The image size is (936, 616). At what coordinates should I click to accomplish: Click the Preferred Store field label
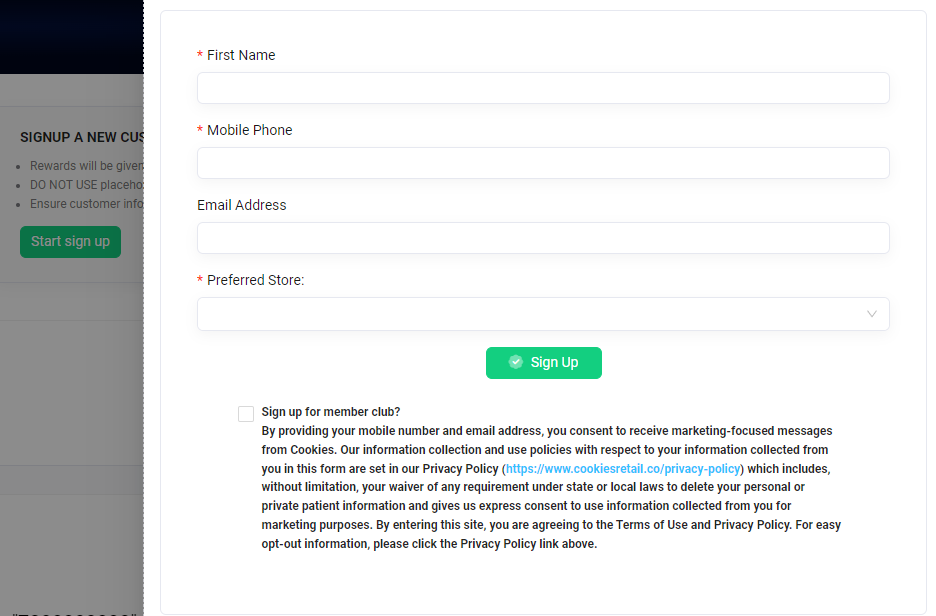coord(255,280)
